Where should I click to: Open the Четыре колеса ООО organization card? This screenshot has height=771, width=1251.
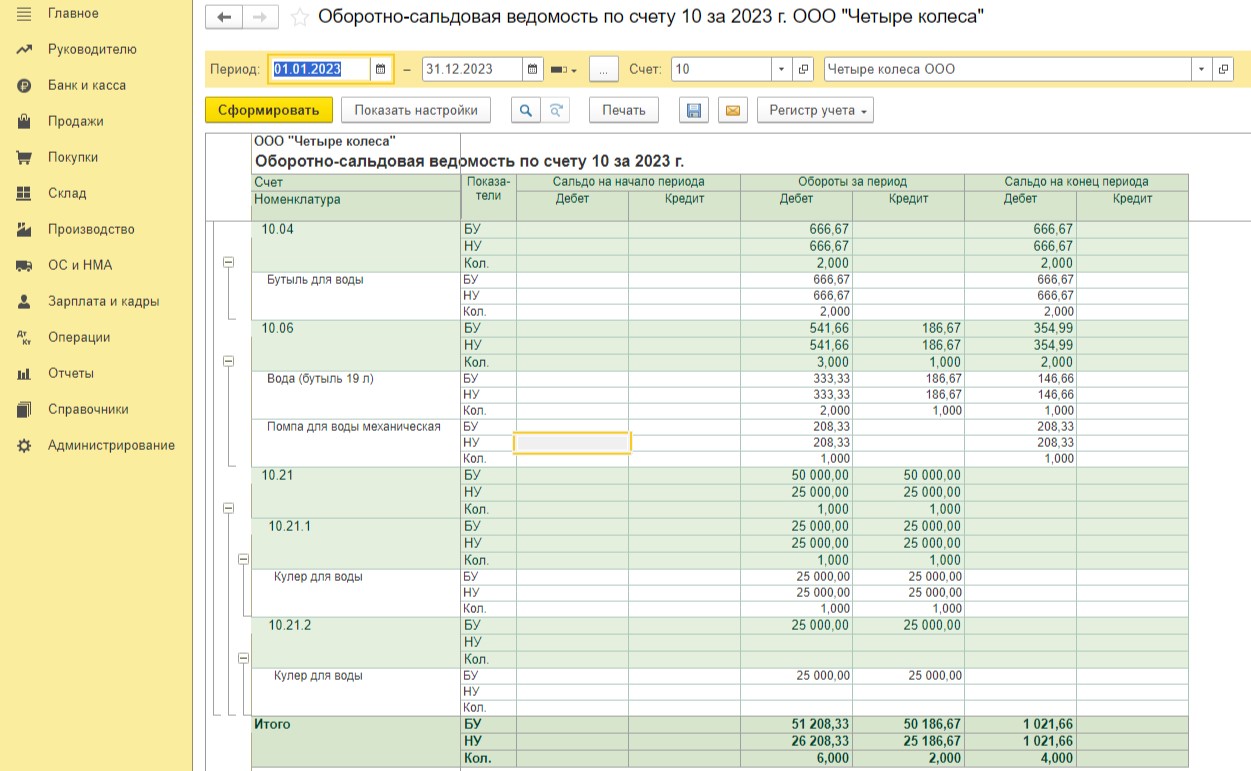(1224, 69)
